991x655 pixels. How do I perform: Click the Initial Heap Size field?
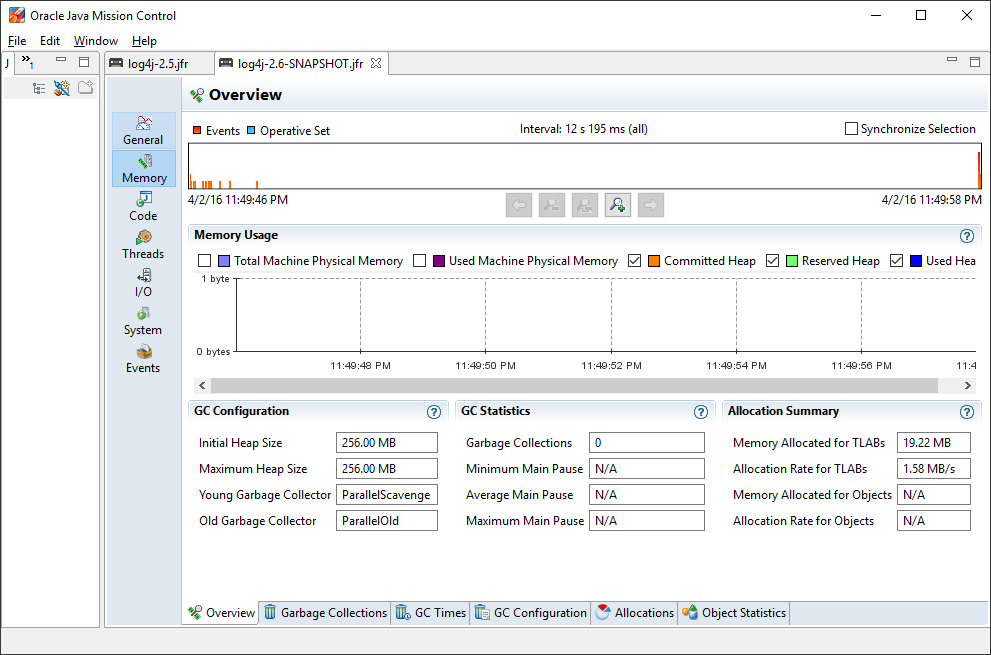click(x=386, y=443)
